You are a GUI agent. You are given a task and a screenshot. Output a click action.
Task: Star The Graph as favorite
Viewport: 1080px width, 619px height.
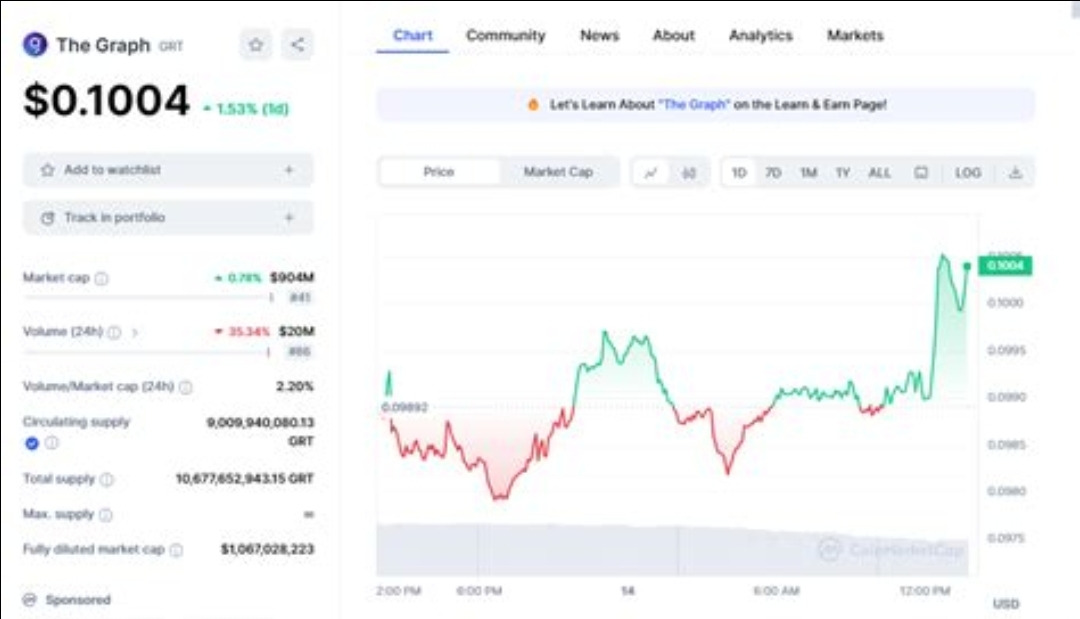click(x=256, y=45)
